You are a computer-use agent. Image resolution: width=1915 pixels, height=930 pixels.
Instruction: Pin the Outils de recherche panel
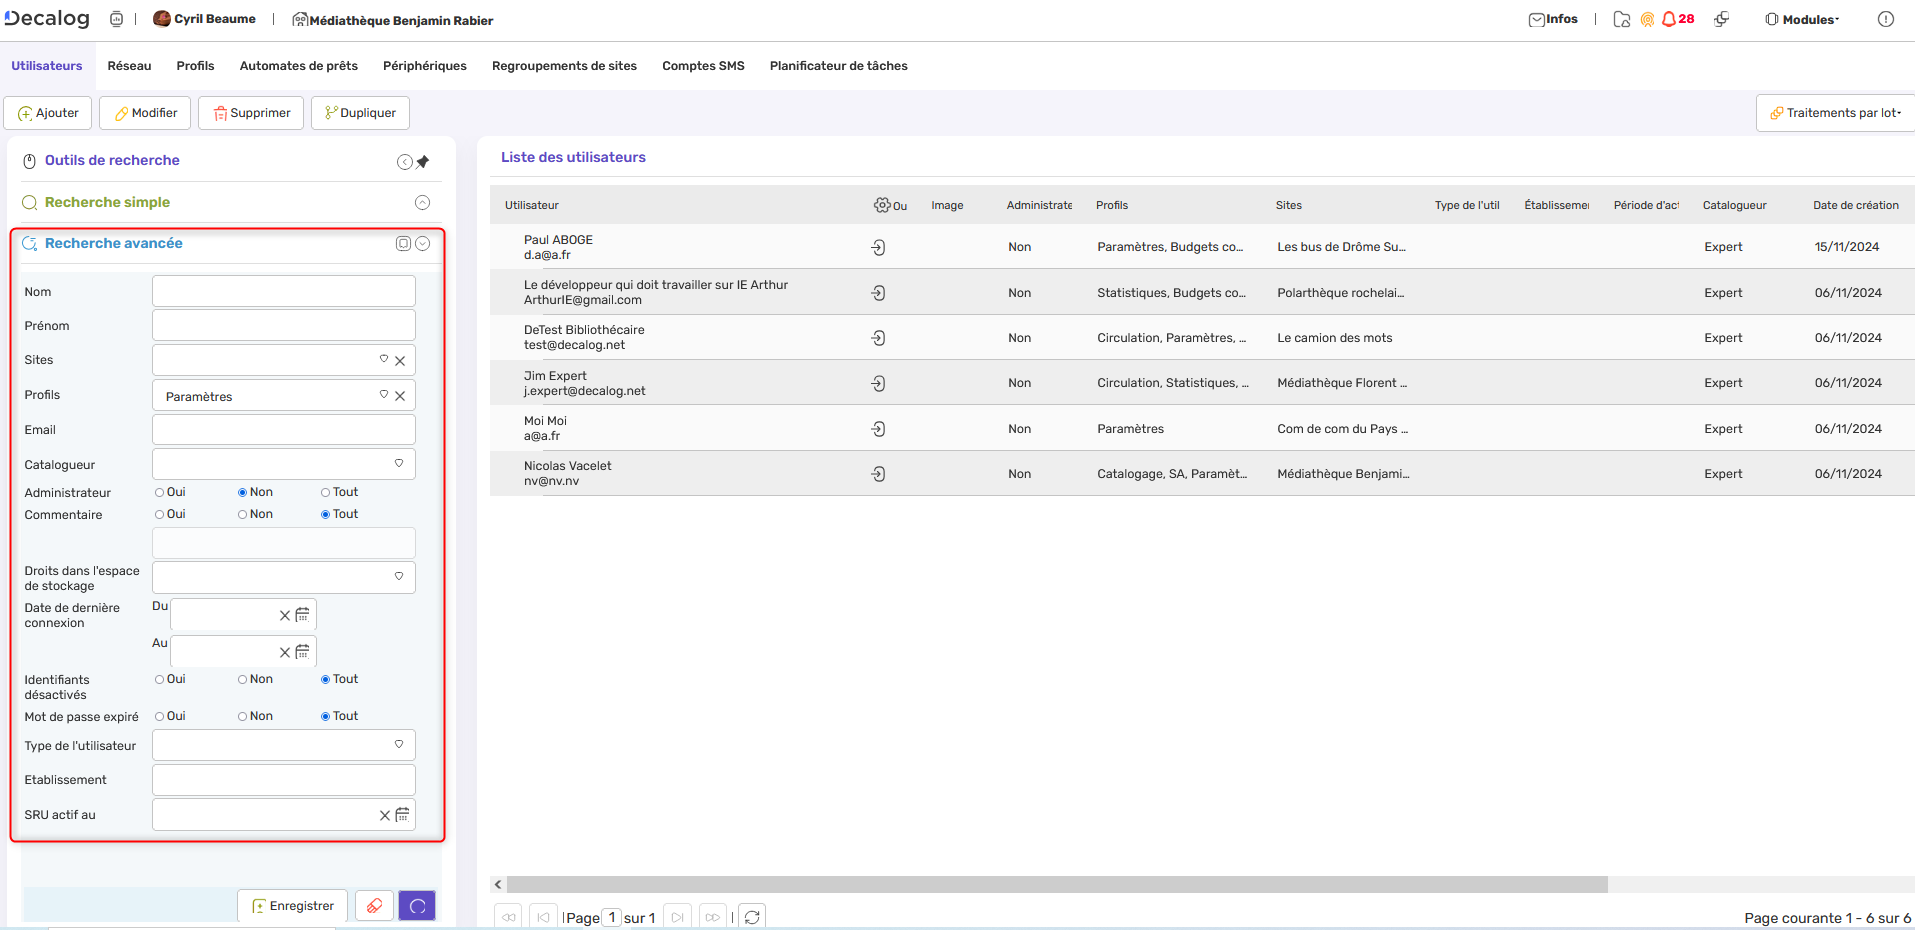coord(423,160)
